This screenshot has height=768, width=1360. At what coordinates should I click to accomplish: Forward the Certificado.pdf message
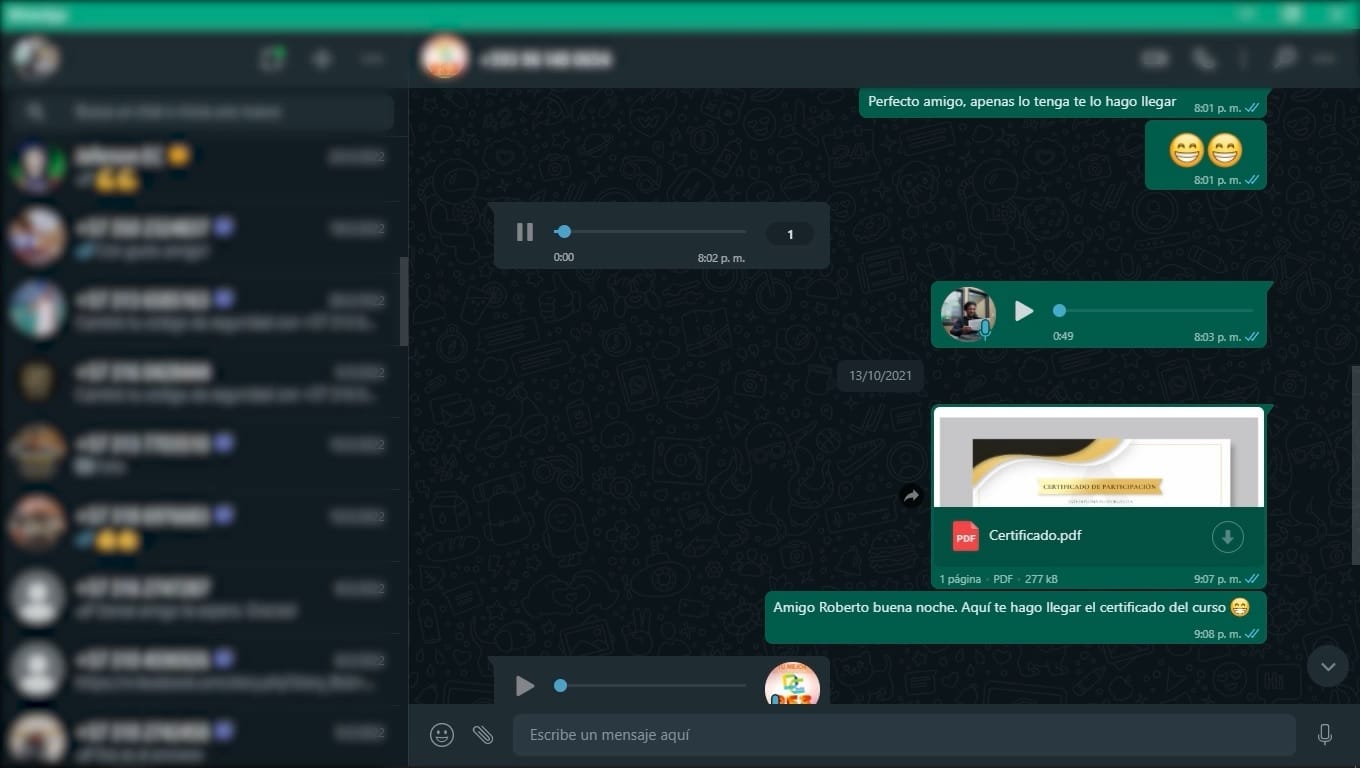click(911, 495)
